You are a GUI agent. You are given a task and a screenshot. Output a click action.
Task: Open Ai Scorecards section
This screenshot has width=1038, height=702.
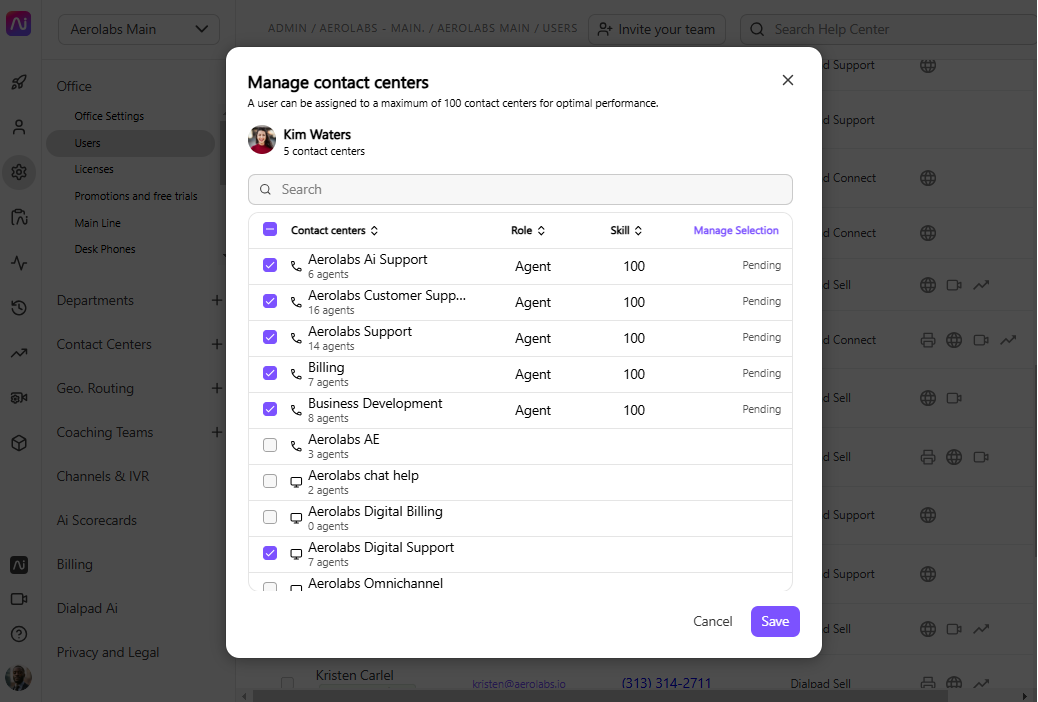coord(97,521)
